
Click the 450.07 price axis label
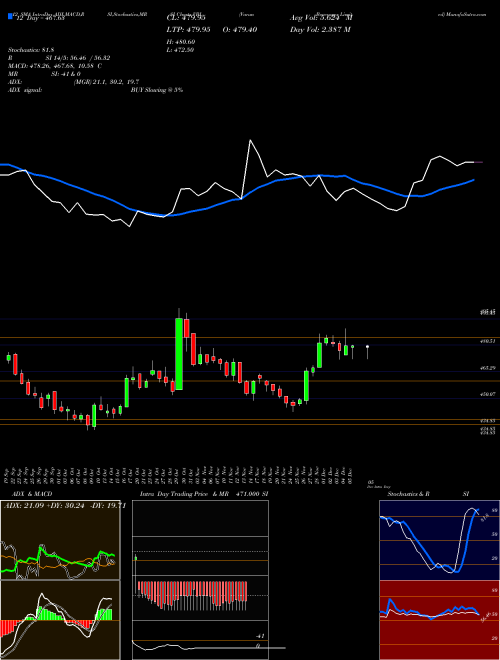pyautogui.click(x=489, y=394)
